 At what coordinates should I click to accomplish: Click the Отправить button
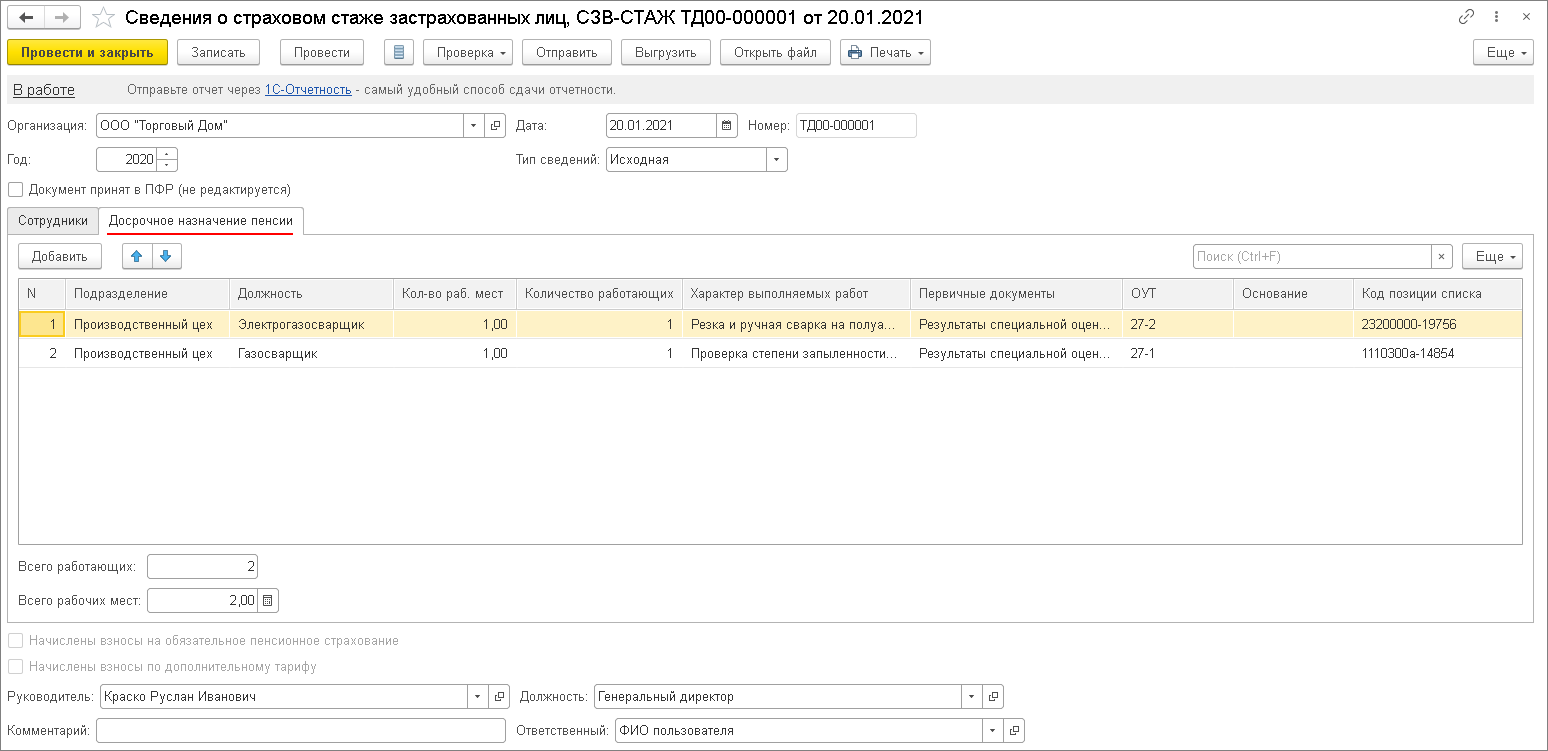tap(566, 52)
